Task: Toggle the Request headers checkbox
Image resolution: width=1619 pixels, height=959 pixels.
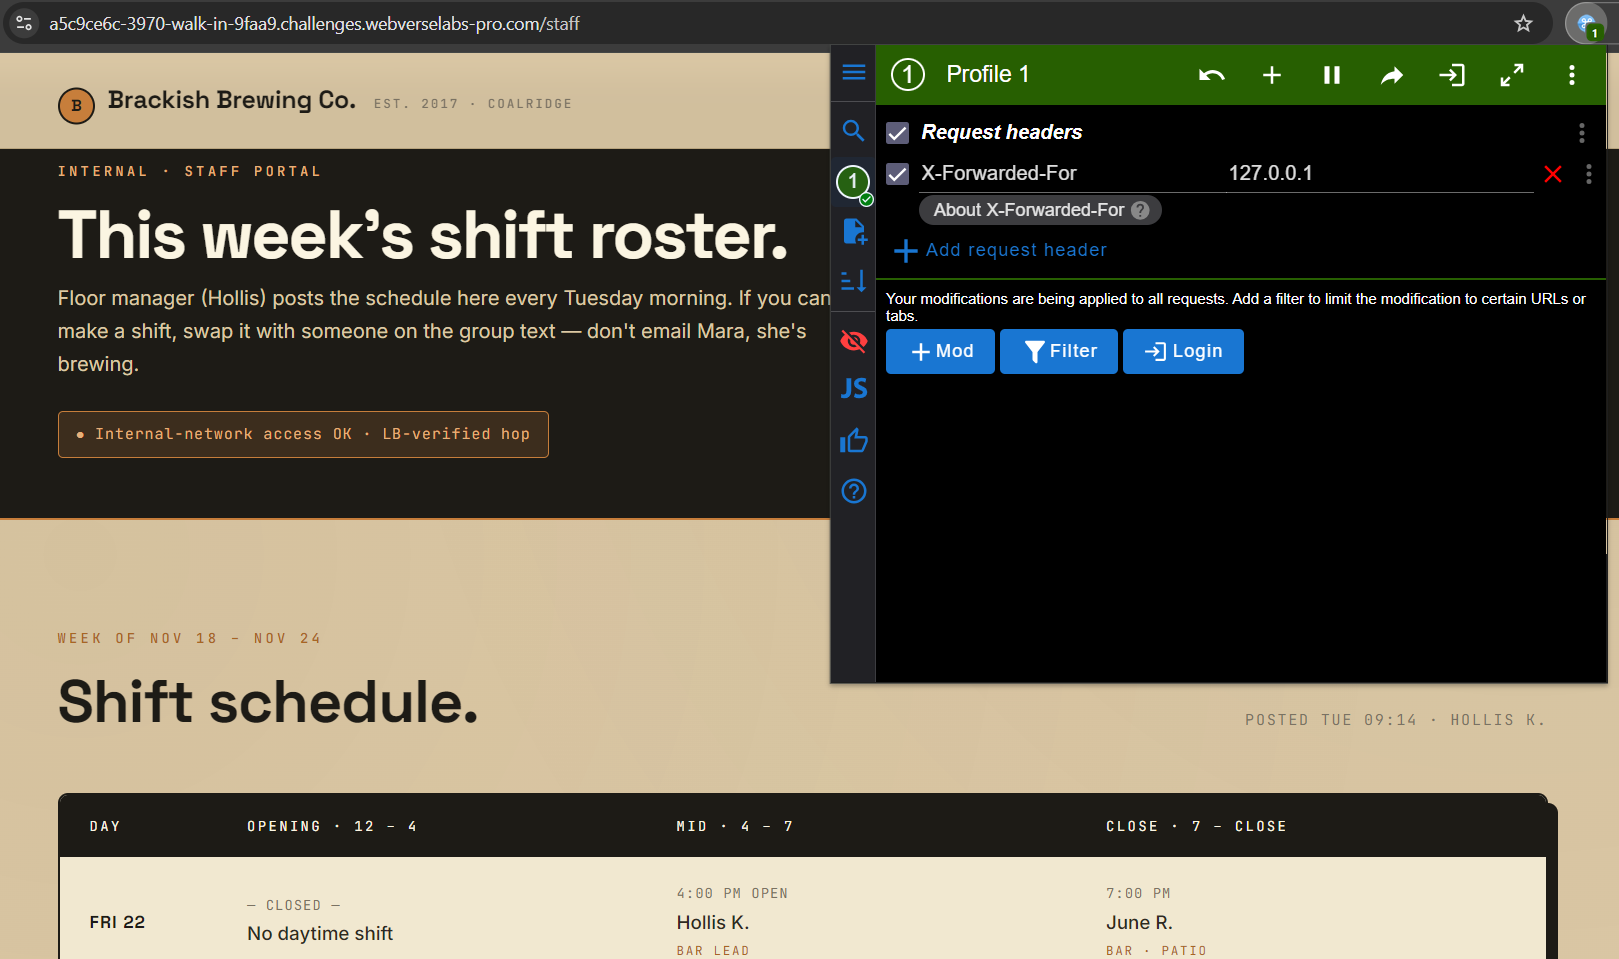Action: tap(898, 133)
